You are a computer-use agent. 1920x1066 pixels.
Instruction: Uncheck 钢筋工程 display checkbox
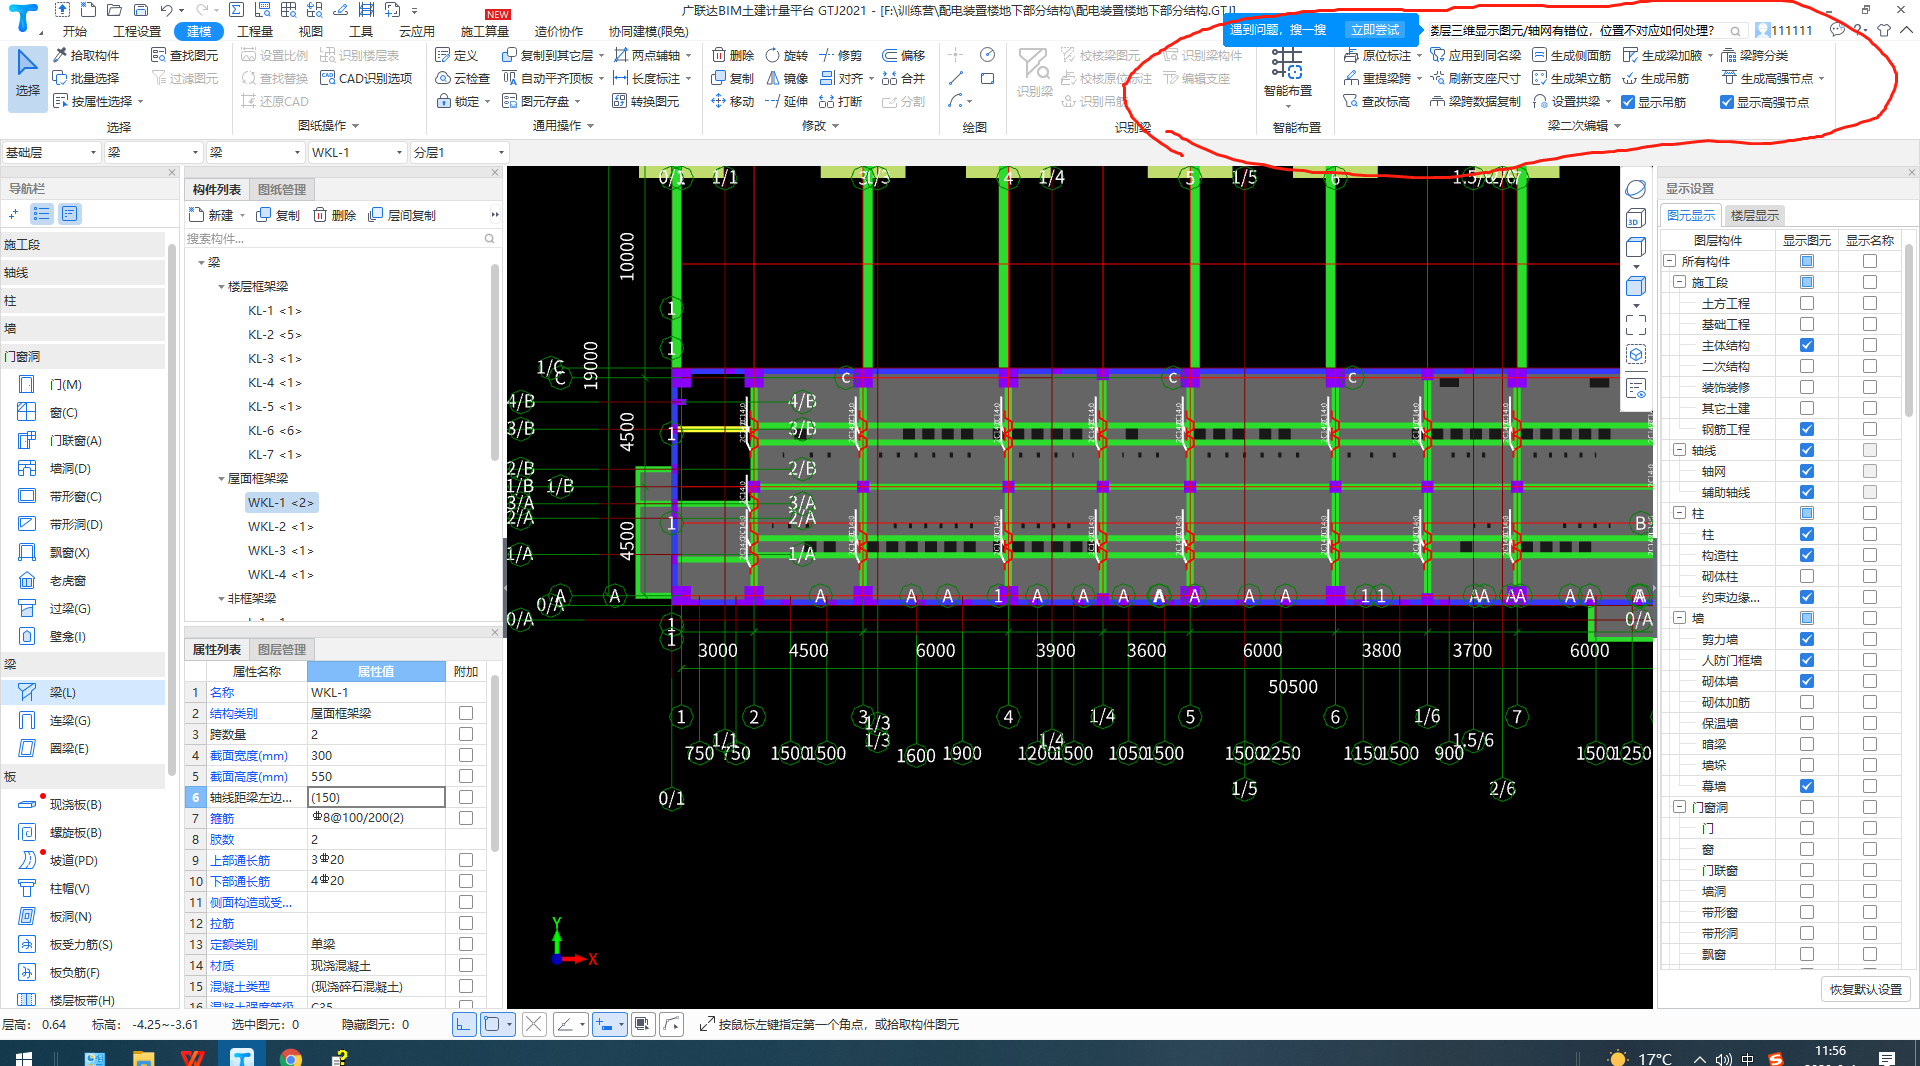(x=1807, y=429)
